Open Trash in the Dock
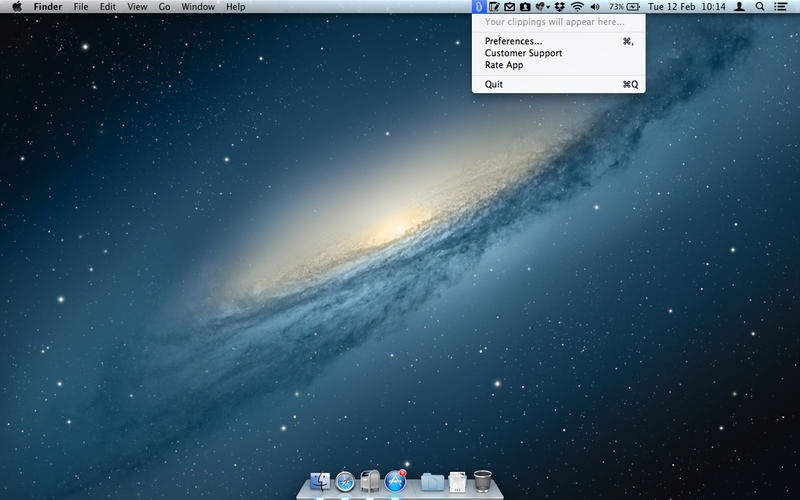The width and height of the screenshot is (800, 500). [x=482, y=481]
